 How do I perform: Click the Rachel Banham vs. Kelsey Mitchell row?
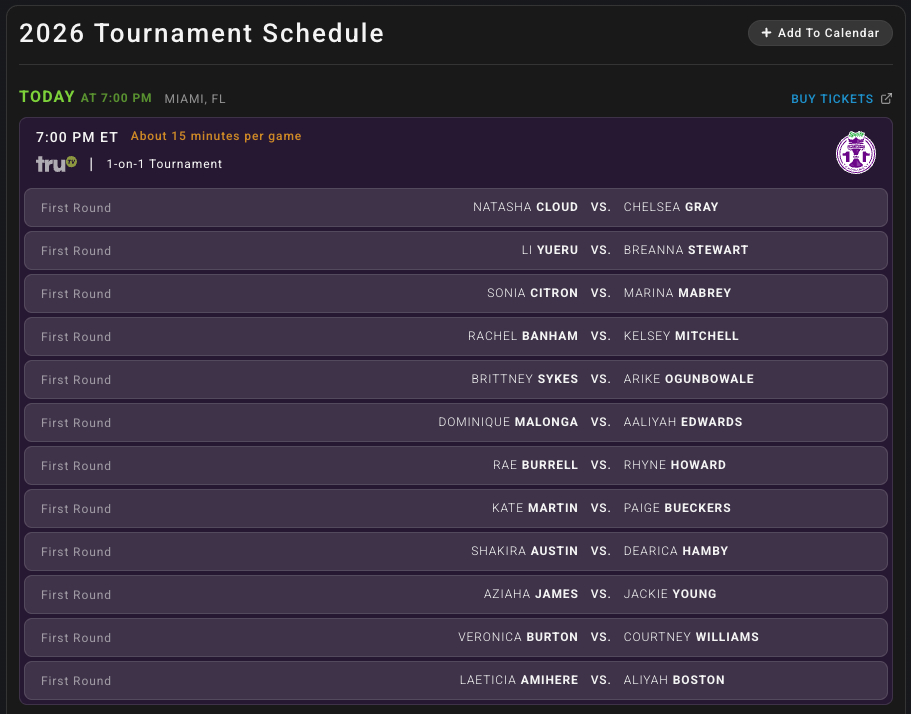[456, 337]
